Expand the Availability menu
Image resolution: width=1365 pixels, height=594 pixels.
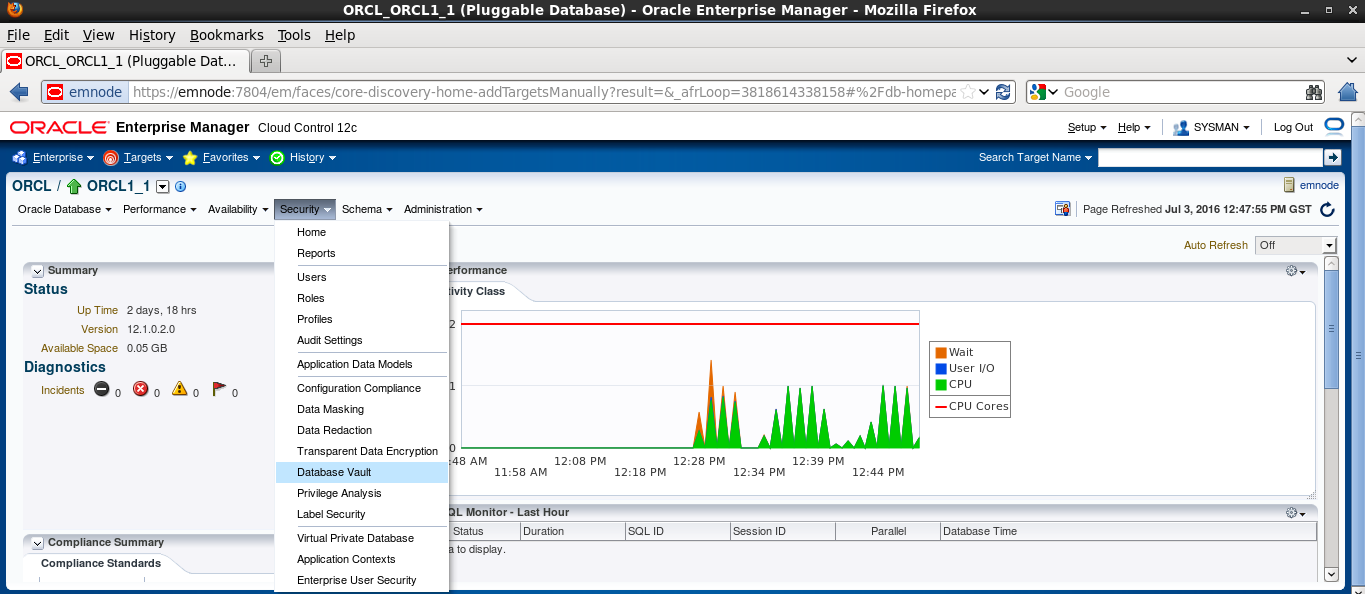238,209
